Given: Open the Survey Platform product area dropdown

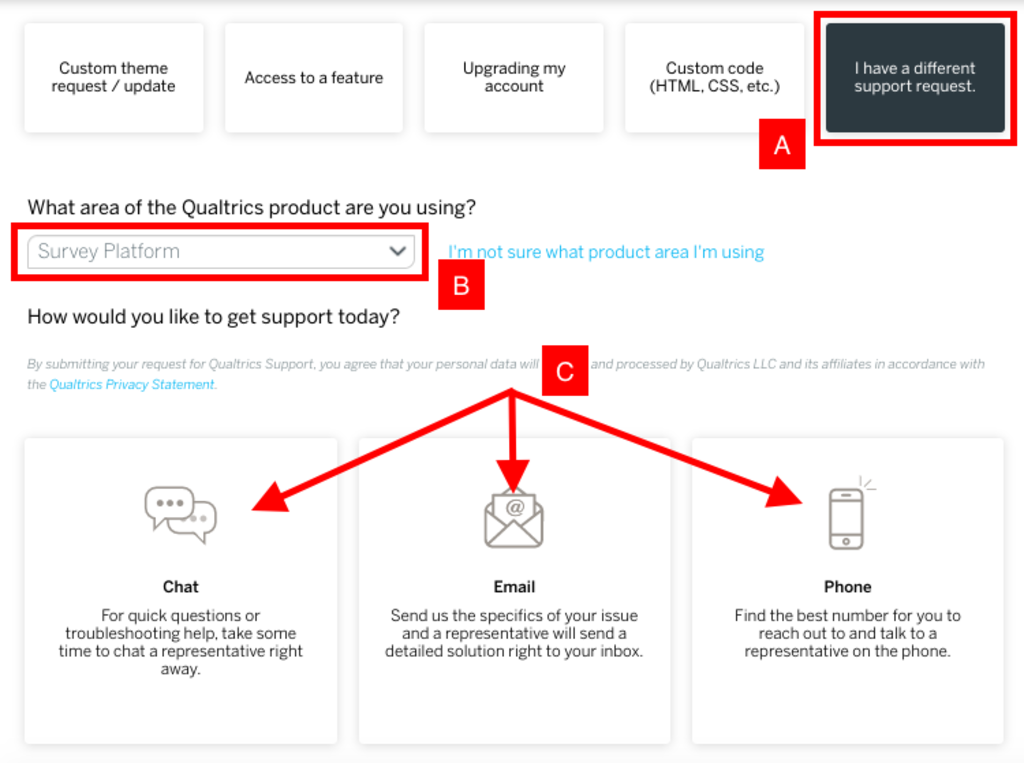Looking at the screenshot, I should 220,252.
